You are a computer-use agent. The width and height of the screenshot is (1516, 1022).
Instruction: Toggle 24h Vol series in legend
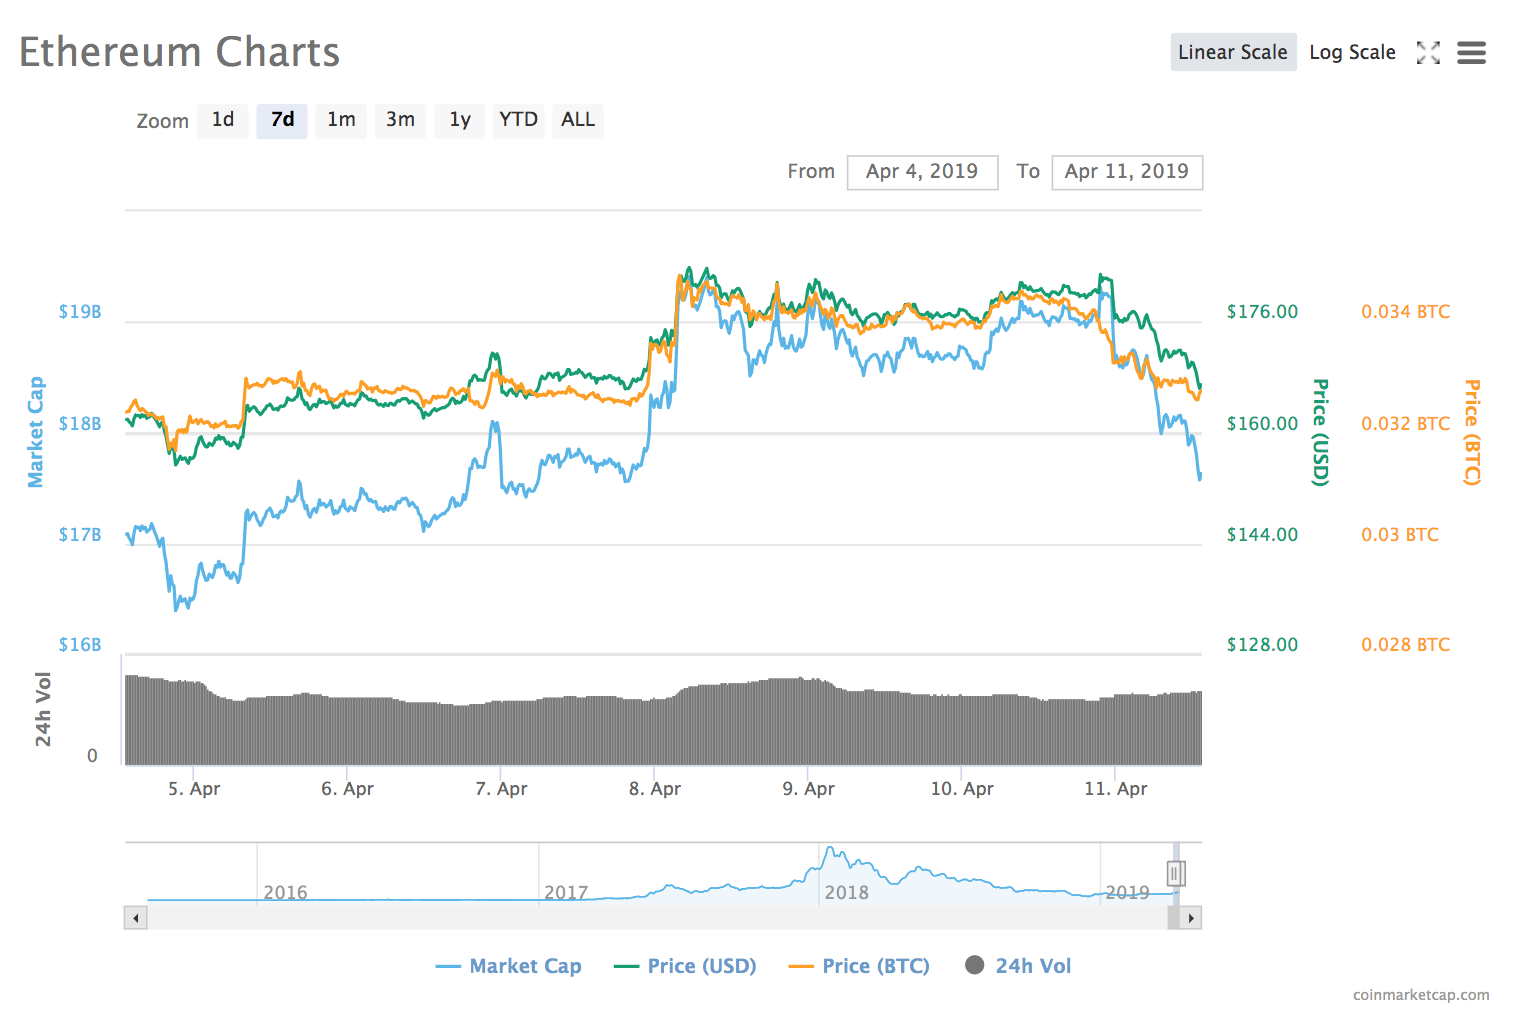[1018, 966]
